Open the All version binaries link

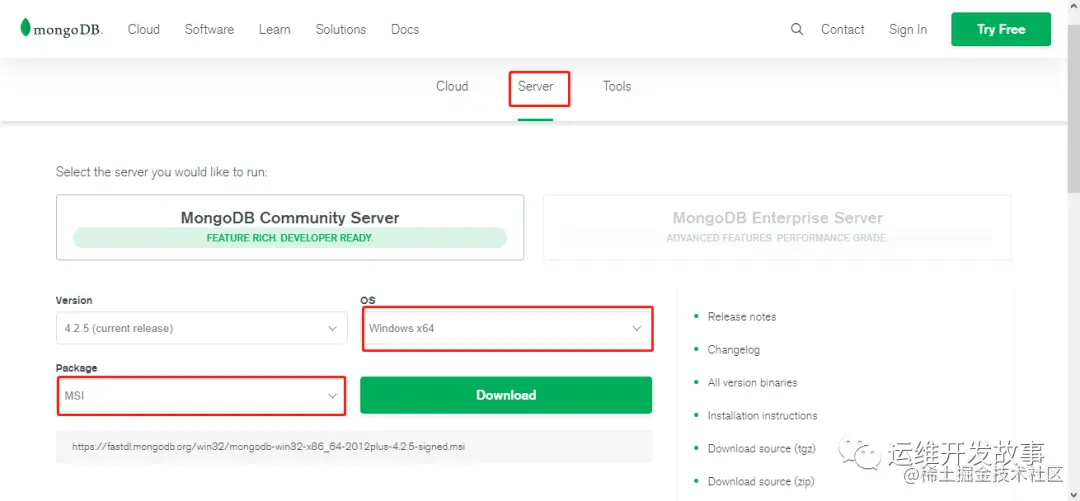tap(752, 382)
